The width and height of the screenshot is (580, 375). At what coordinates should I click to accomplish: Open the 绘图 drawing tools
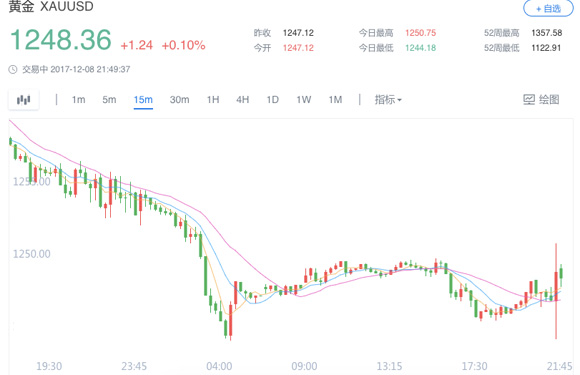pos(541,99)
